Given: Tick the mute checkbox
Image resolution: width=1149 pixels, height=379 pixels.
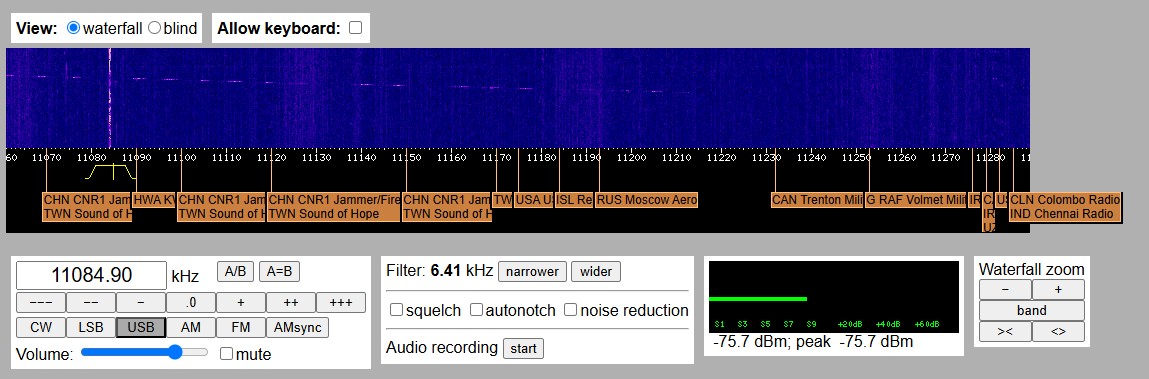Looking at the screenshot, I should pyautogui.click(x=226, y=354).
